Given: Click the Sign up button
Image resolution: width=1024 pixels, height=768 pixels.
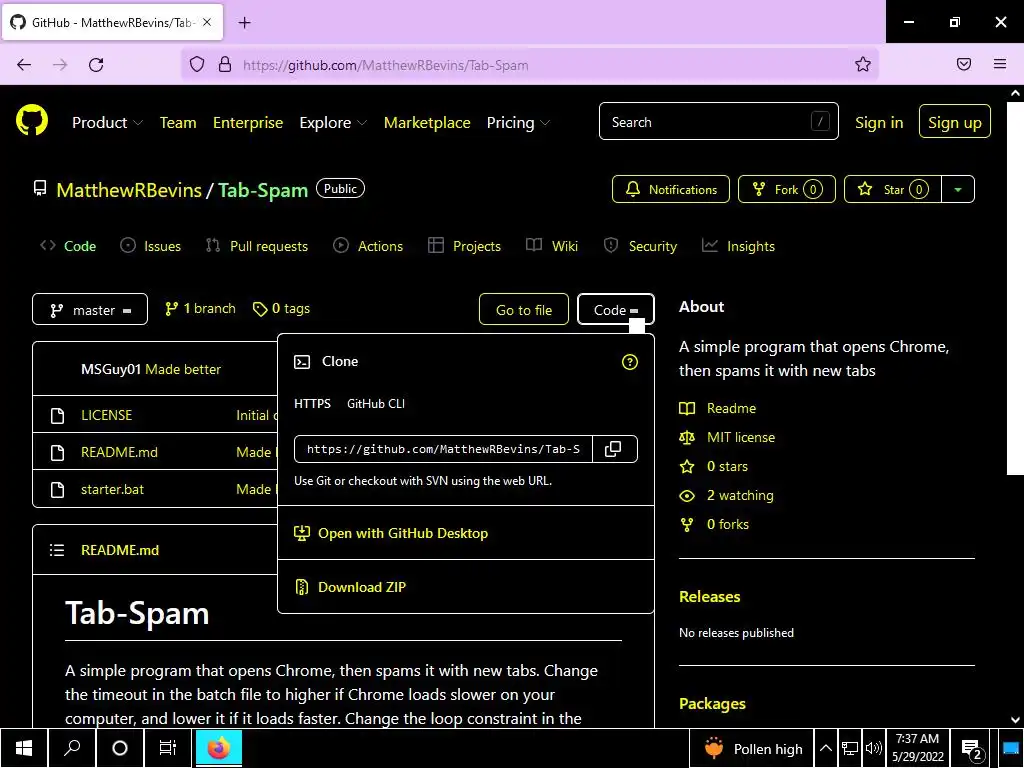Looking at the screenshot, I should (x=955, y=121).
